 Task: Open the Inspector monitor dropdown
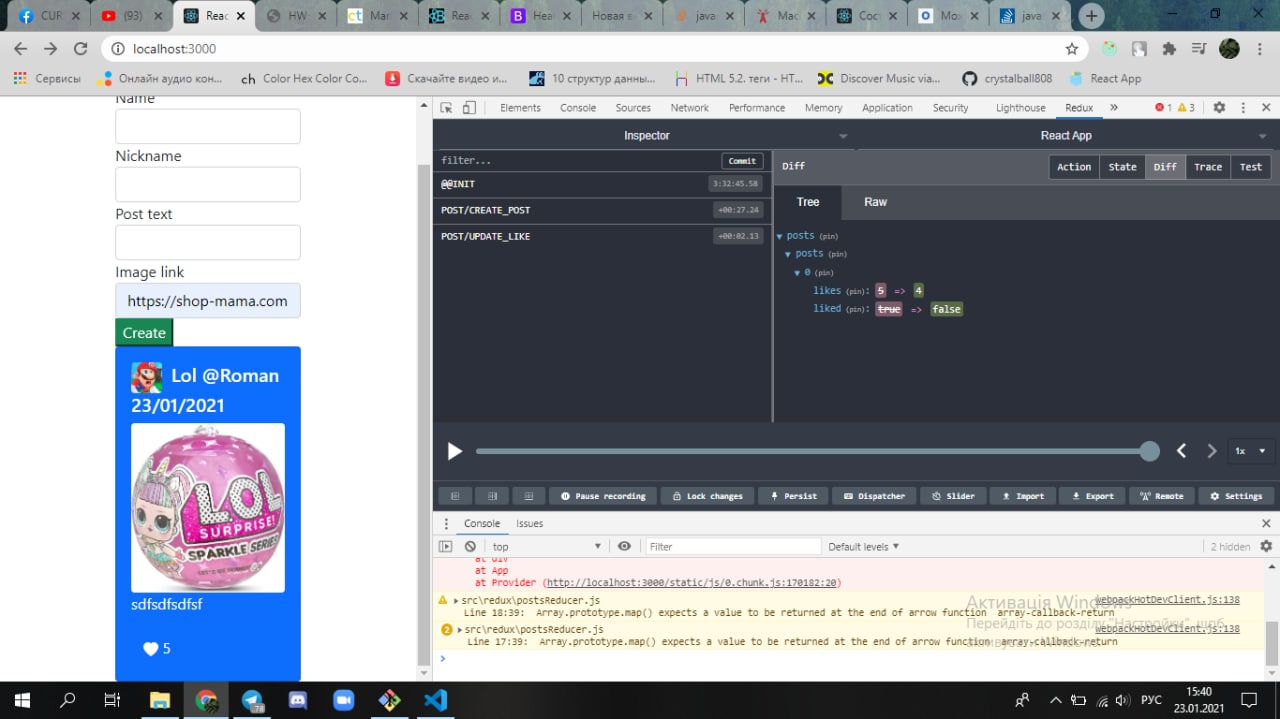point(843,136)
